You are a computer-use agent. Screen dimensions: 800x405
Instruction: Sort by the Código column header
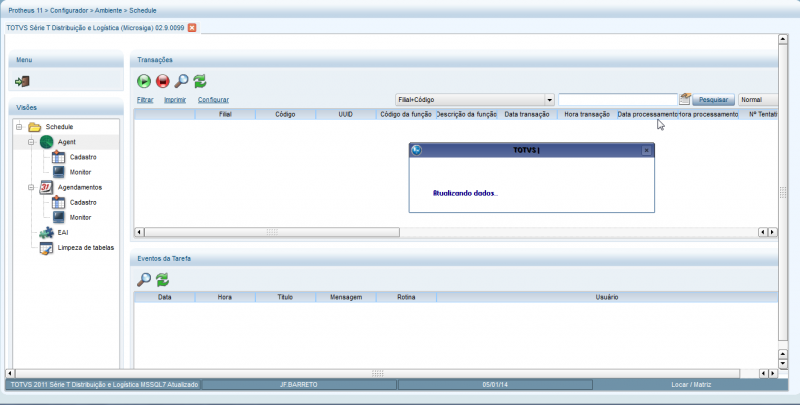285,114
